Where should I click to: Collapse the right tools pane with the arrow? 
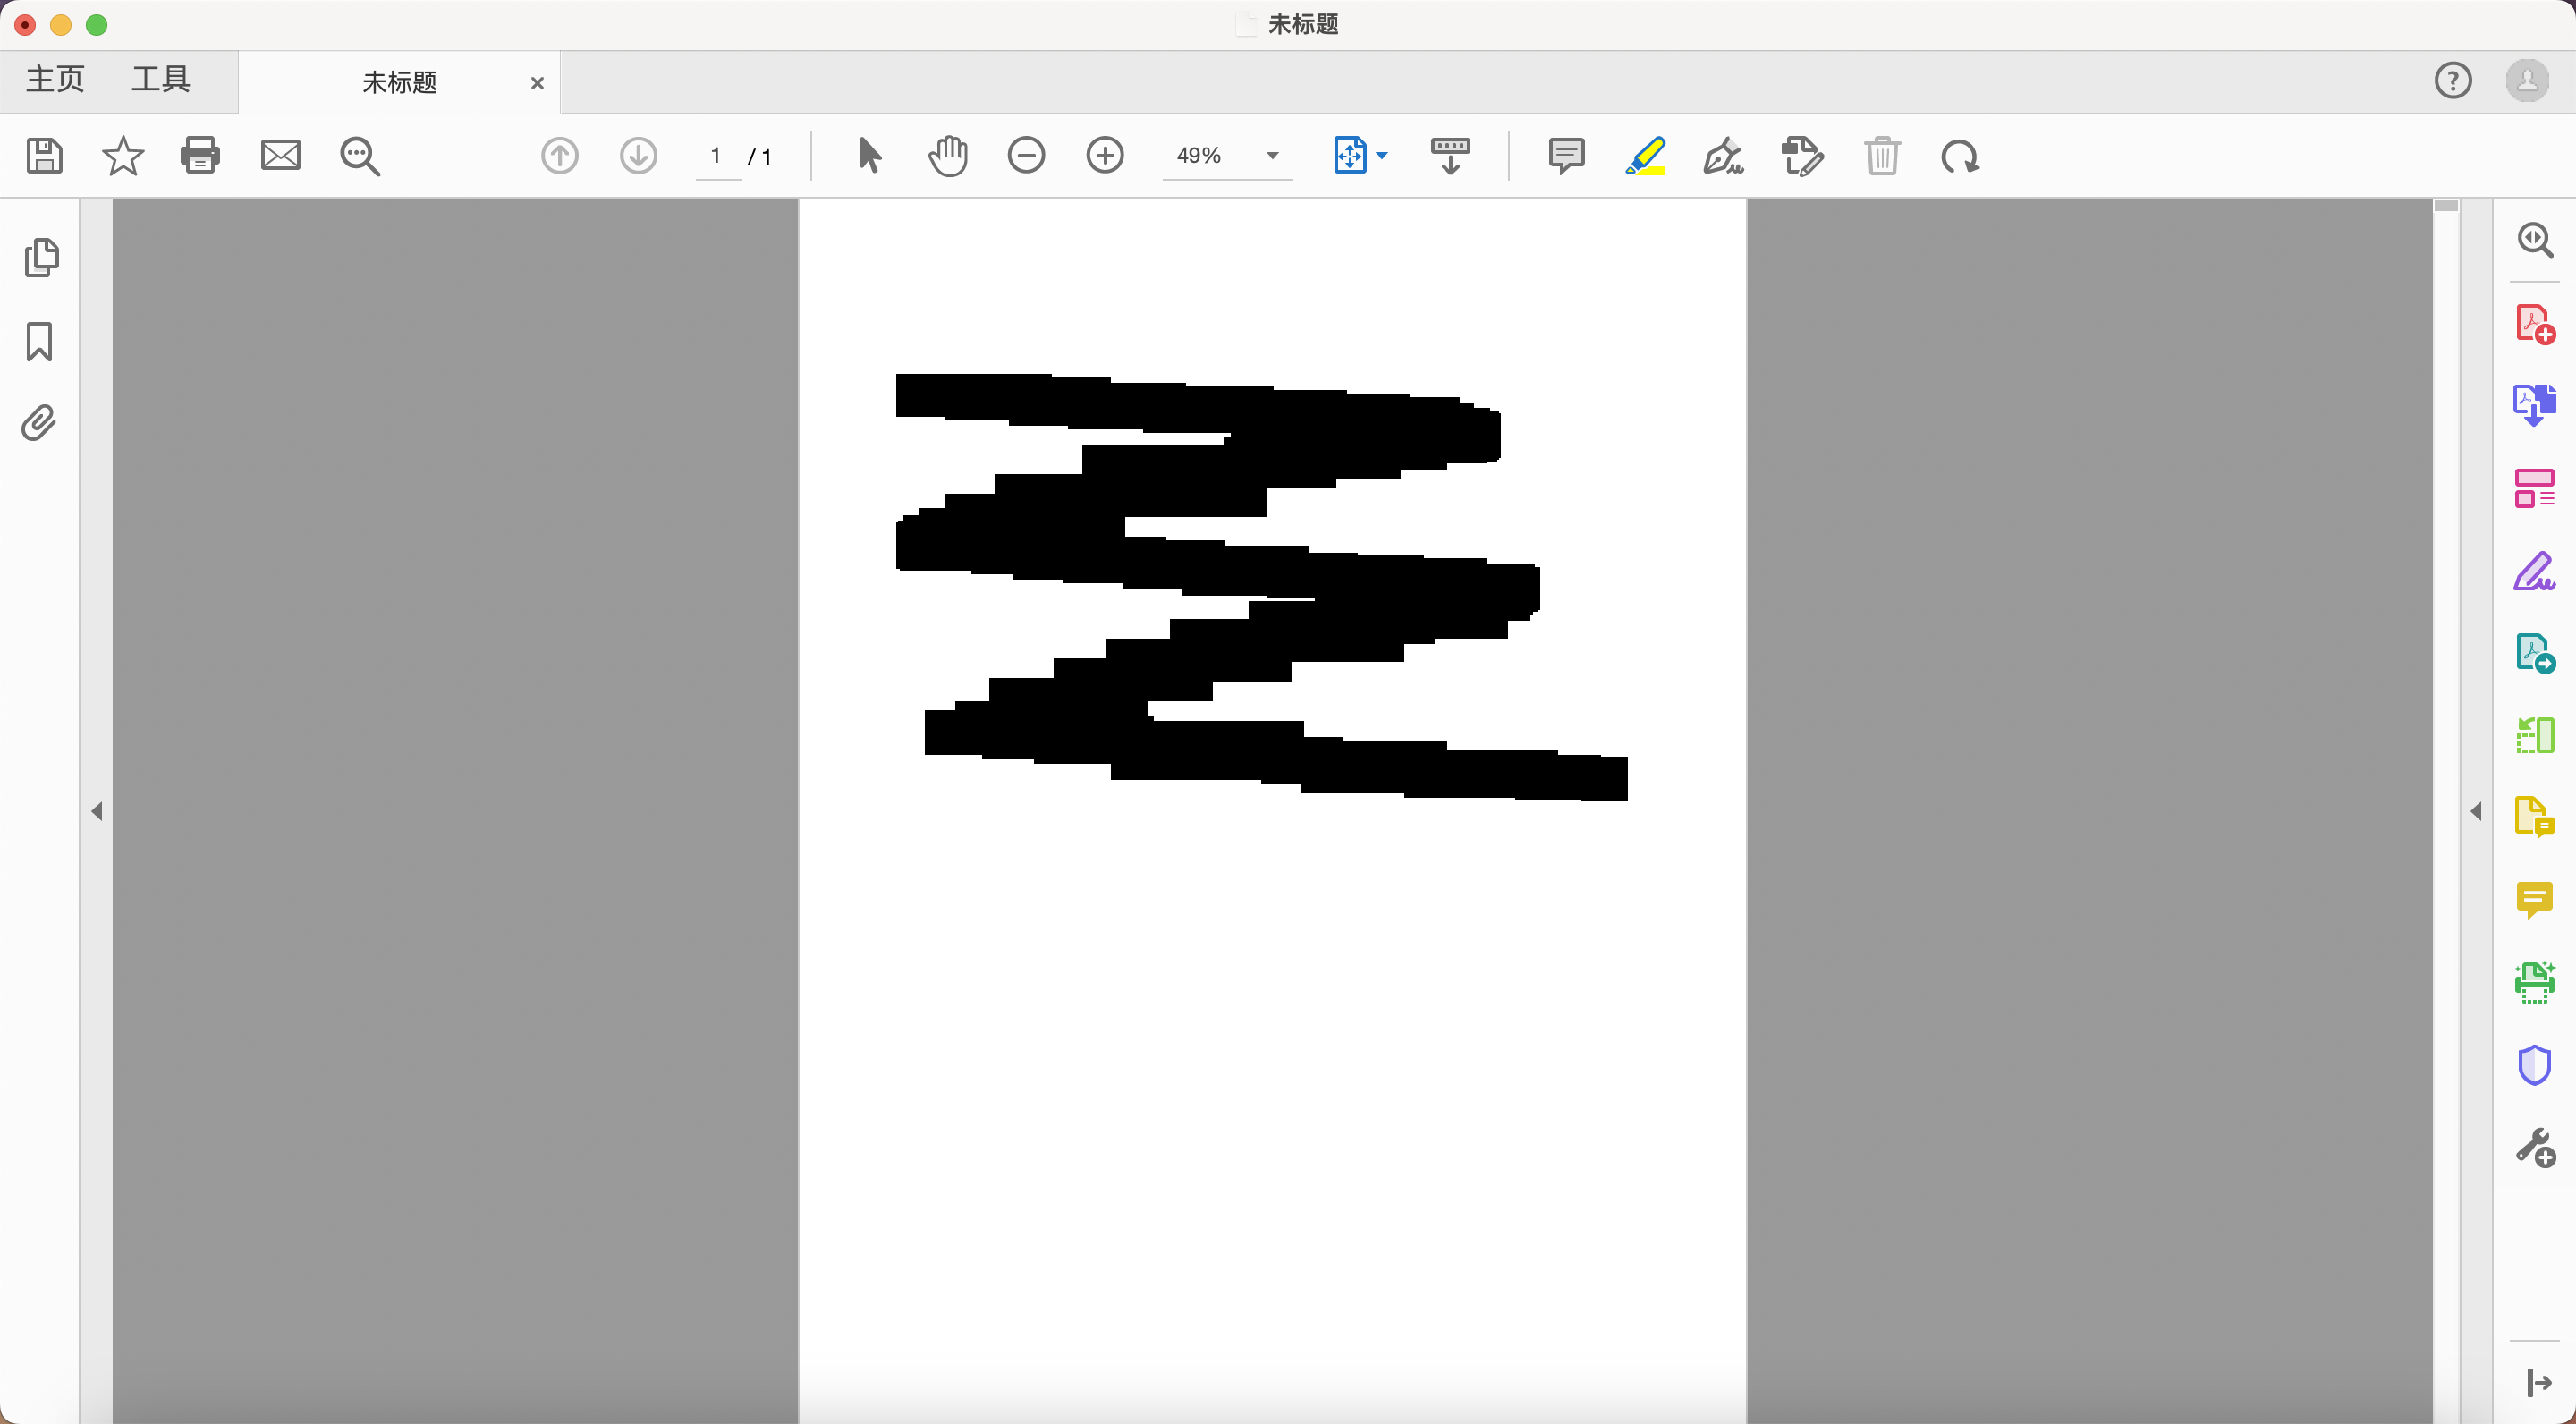point(2477,811)
